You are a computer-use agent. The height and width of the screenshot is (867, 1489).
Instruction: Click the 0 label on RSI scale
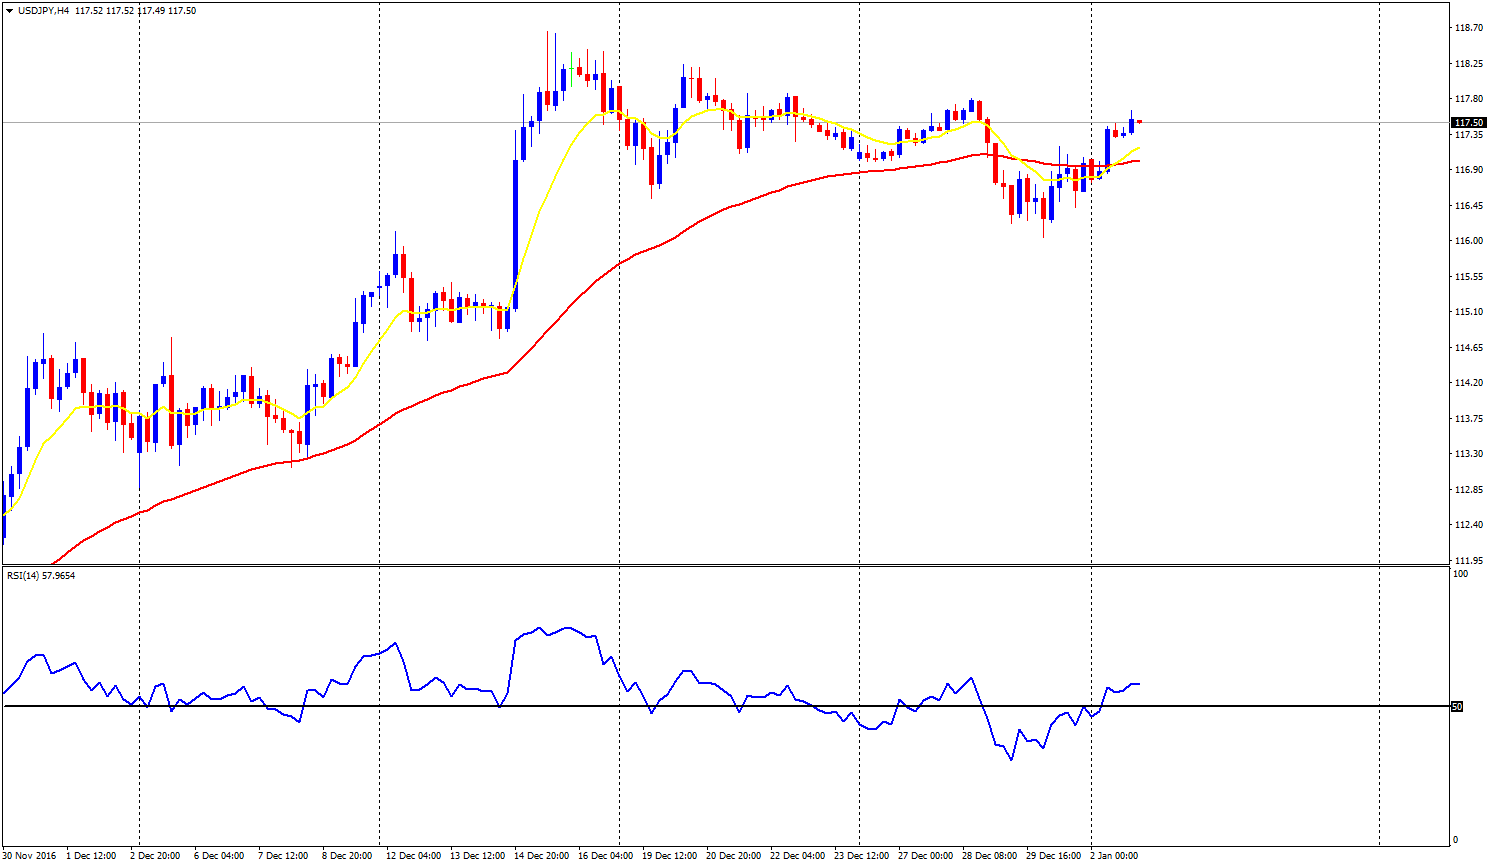pyautogui.click(x=1455, y=840)
